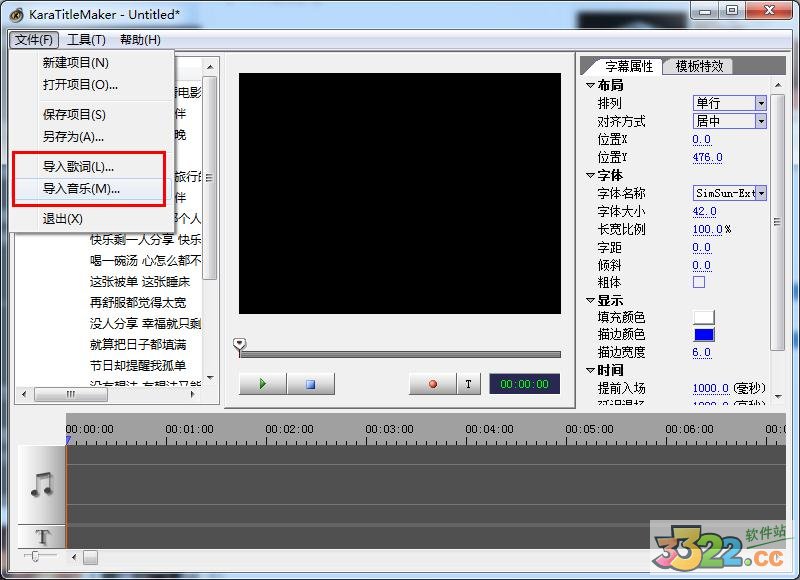Screen dimensions: 800x580
Task: Open the 排列 dropdown showing 单行
Action: [730, 103]
